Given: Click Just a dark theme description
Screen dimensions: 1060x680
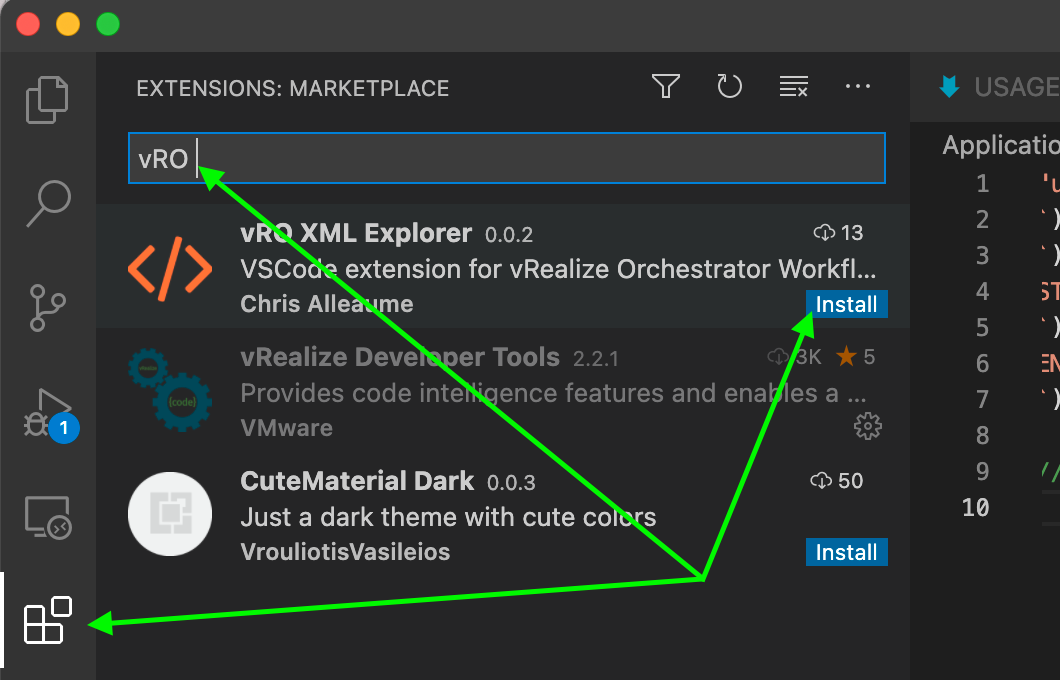Looking at the screenshot, I should tap(448, 517).
